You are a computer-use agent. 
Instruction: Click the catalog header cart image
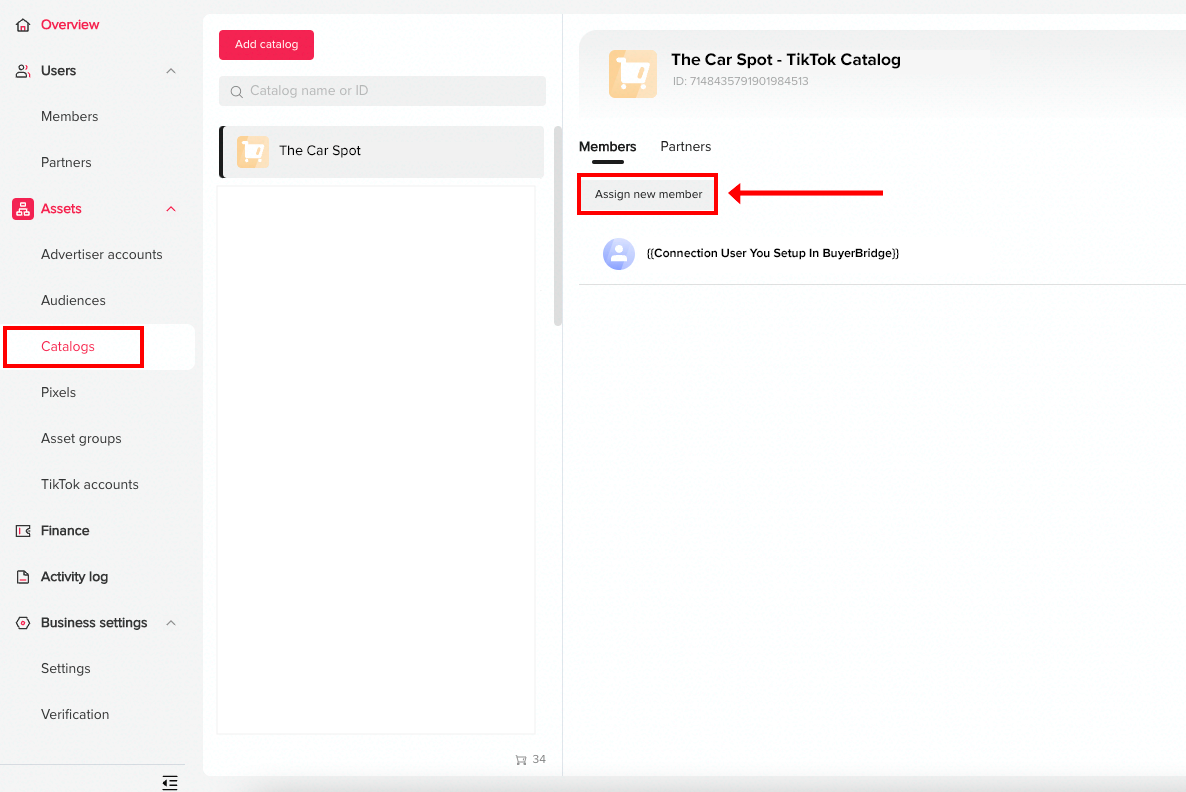632,74
